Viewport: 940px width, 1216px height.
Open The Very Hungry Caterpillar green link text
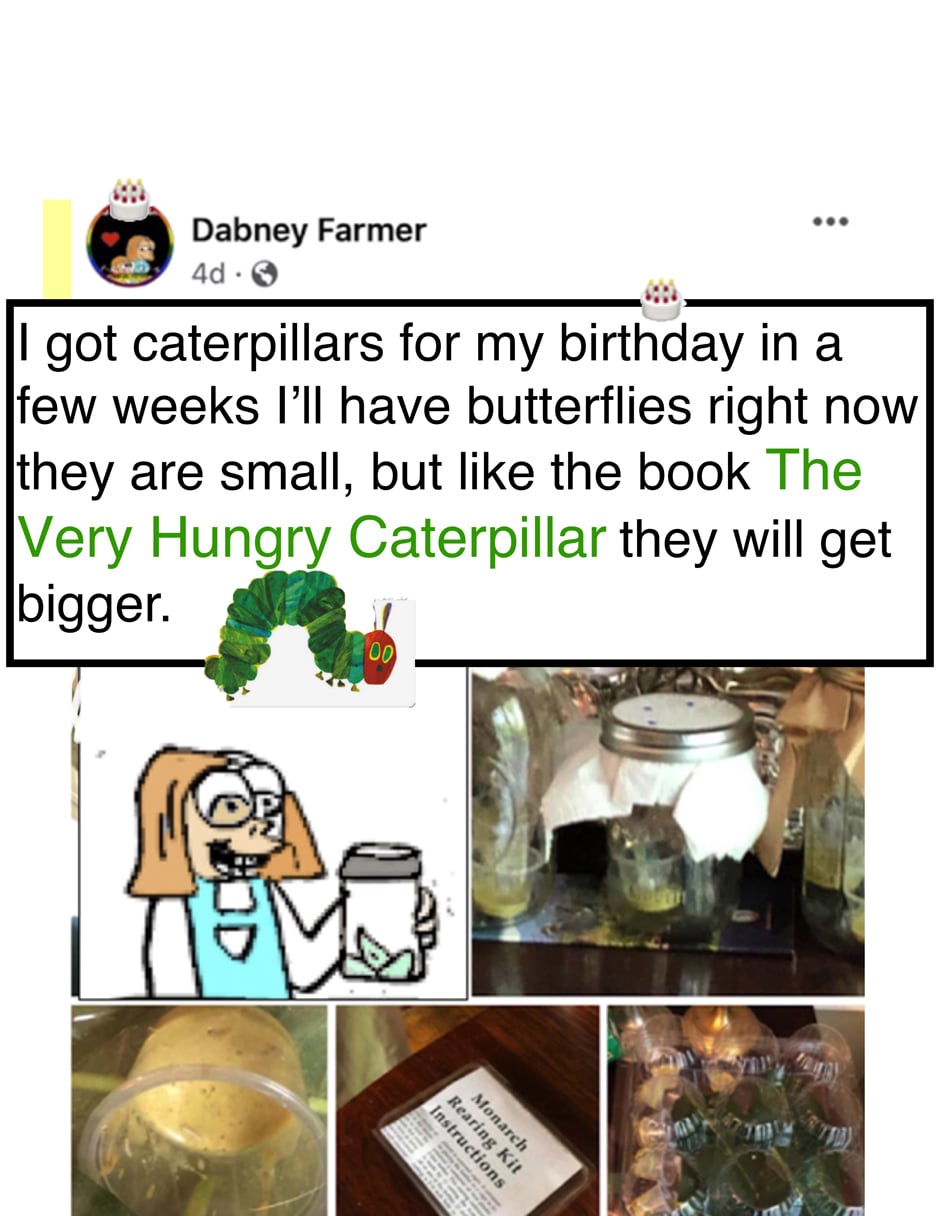click(440, 504)
